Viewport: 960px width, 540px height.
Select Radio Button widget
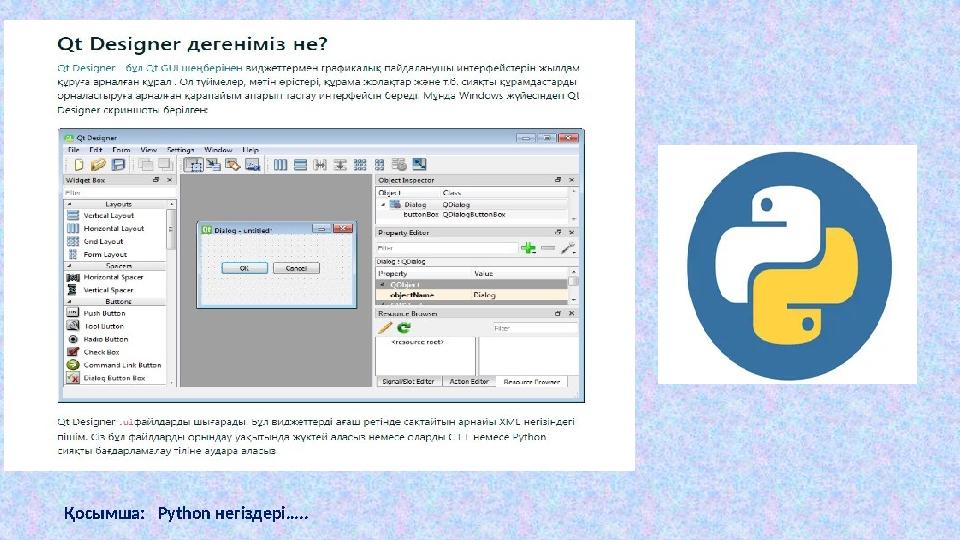[x=97, y=339]
